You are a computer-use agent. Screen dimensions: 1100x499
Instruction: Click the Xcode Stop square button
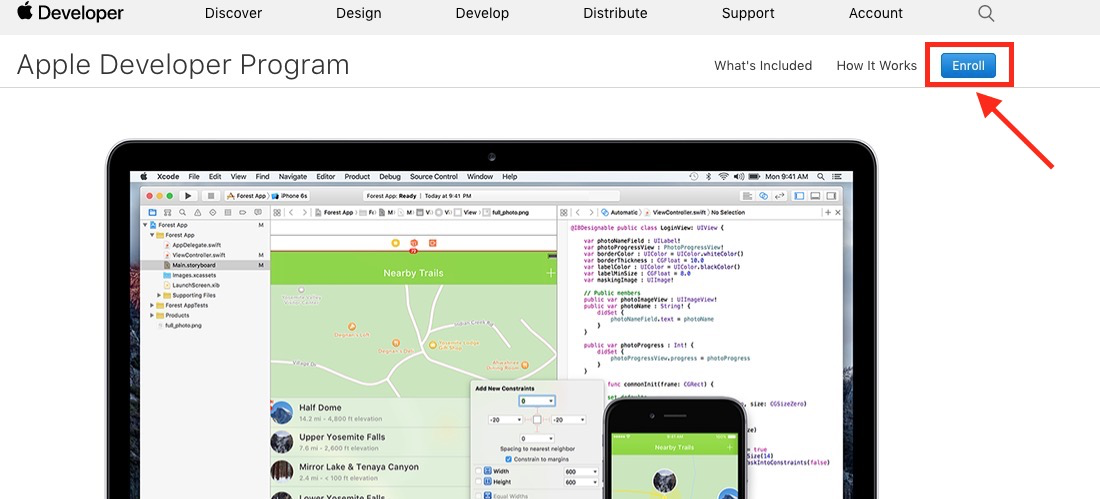(x=210, y=196)
